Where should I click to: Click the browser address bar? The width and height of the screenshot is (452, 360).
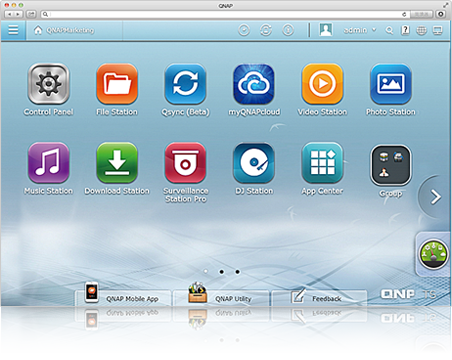[x=224, y=14]
